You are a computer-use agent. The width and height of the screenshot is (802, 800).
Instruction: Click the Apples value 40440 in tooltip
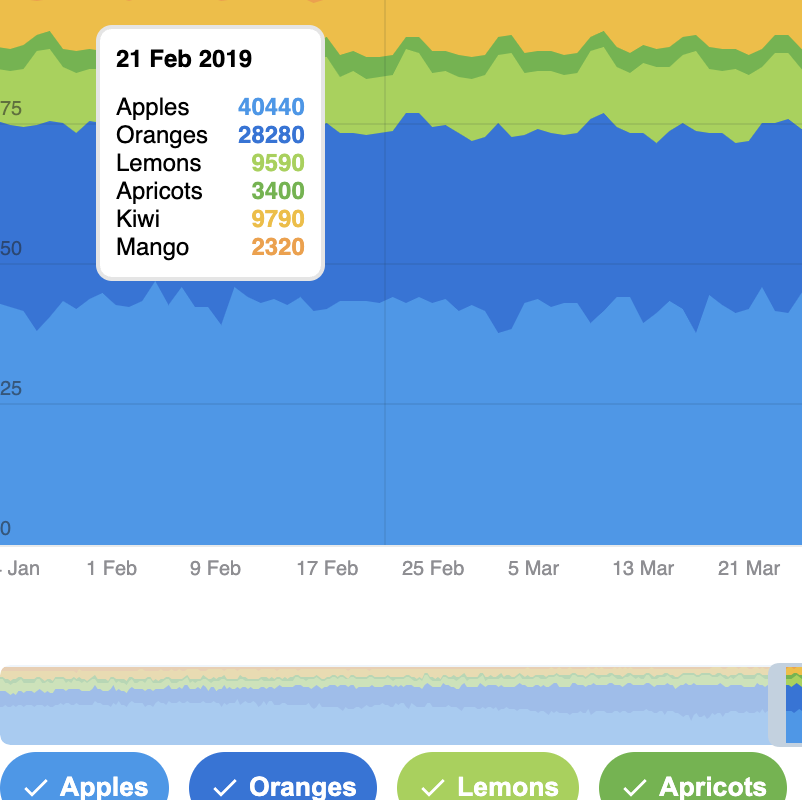[x=271, y=108]
